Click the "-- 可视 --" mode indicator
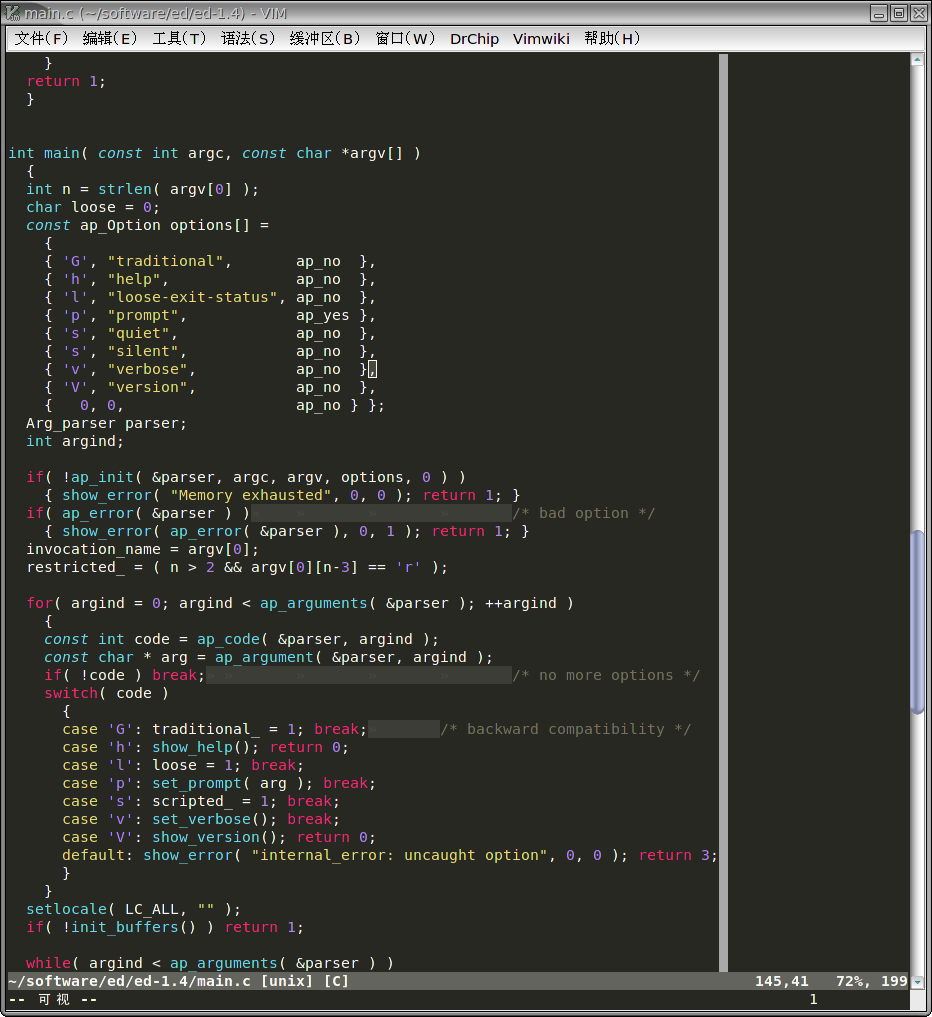Viewport: 932px width, 1017px height. tap(53, 999)
